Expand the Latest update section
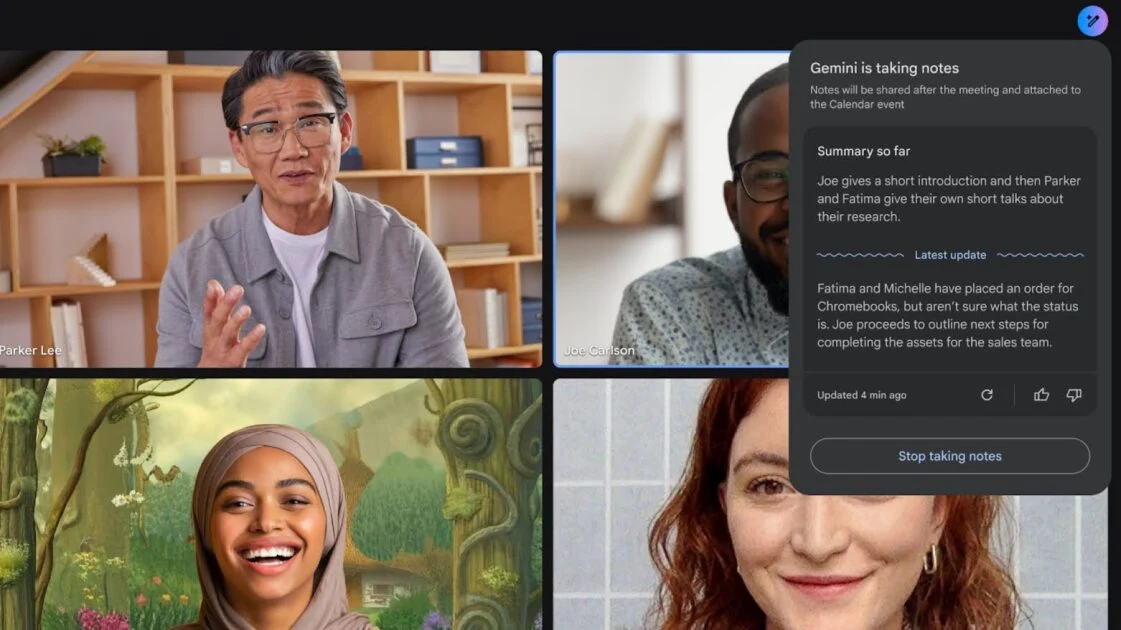This screenshot has width=1121, height=630. click(x=950, y=255)
